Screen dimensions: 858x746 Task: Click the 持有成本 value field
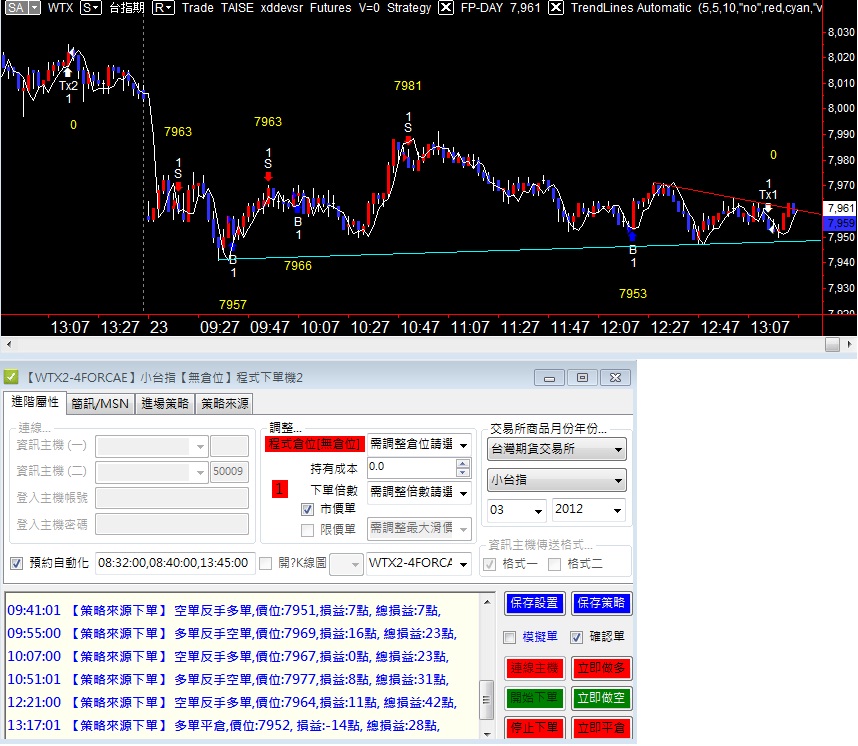(411, 467)
